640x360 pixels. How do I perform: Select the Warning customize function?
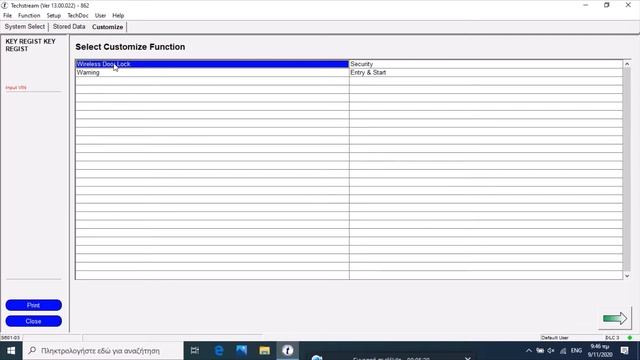(212, 73)
